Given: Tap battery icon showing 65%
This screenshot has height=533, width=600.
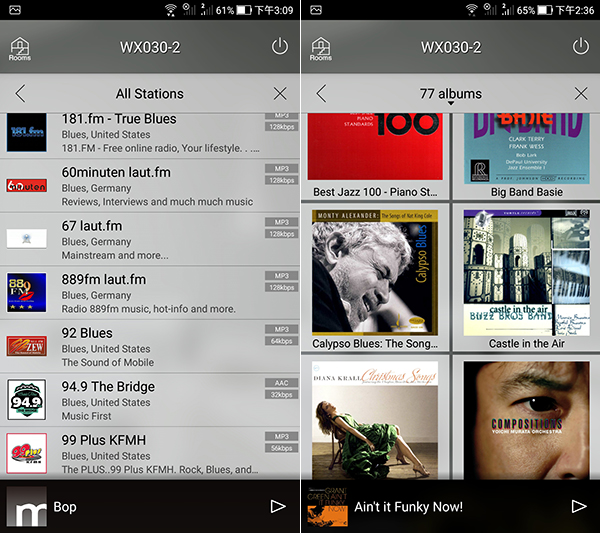Looking at the screenshot, I should coord(545,10).
